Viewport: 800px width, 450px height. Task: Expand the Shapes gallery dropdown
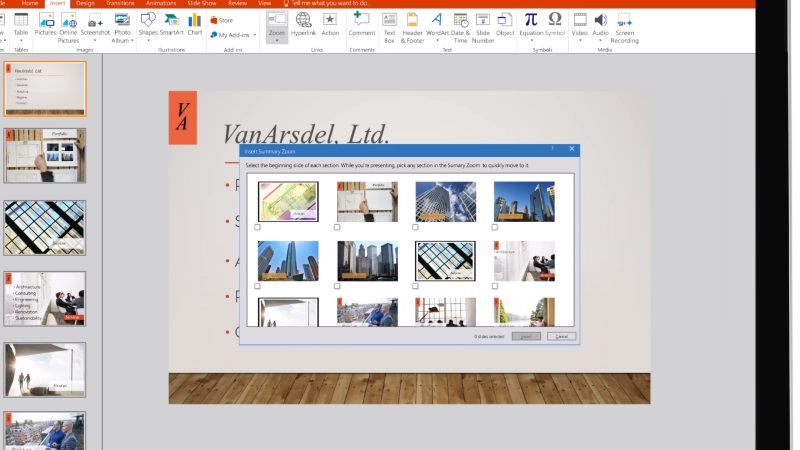click(148, 40)
